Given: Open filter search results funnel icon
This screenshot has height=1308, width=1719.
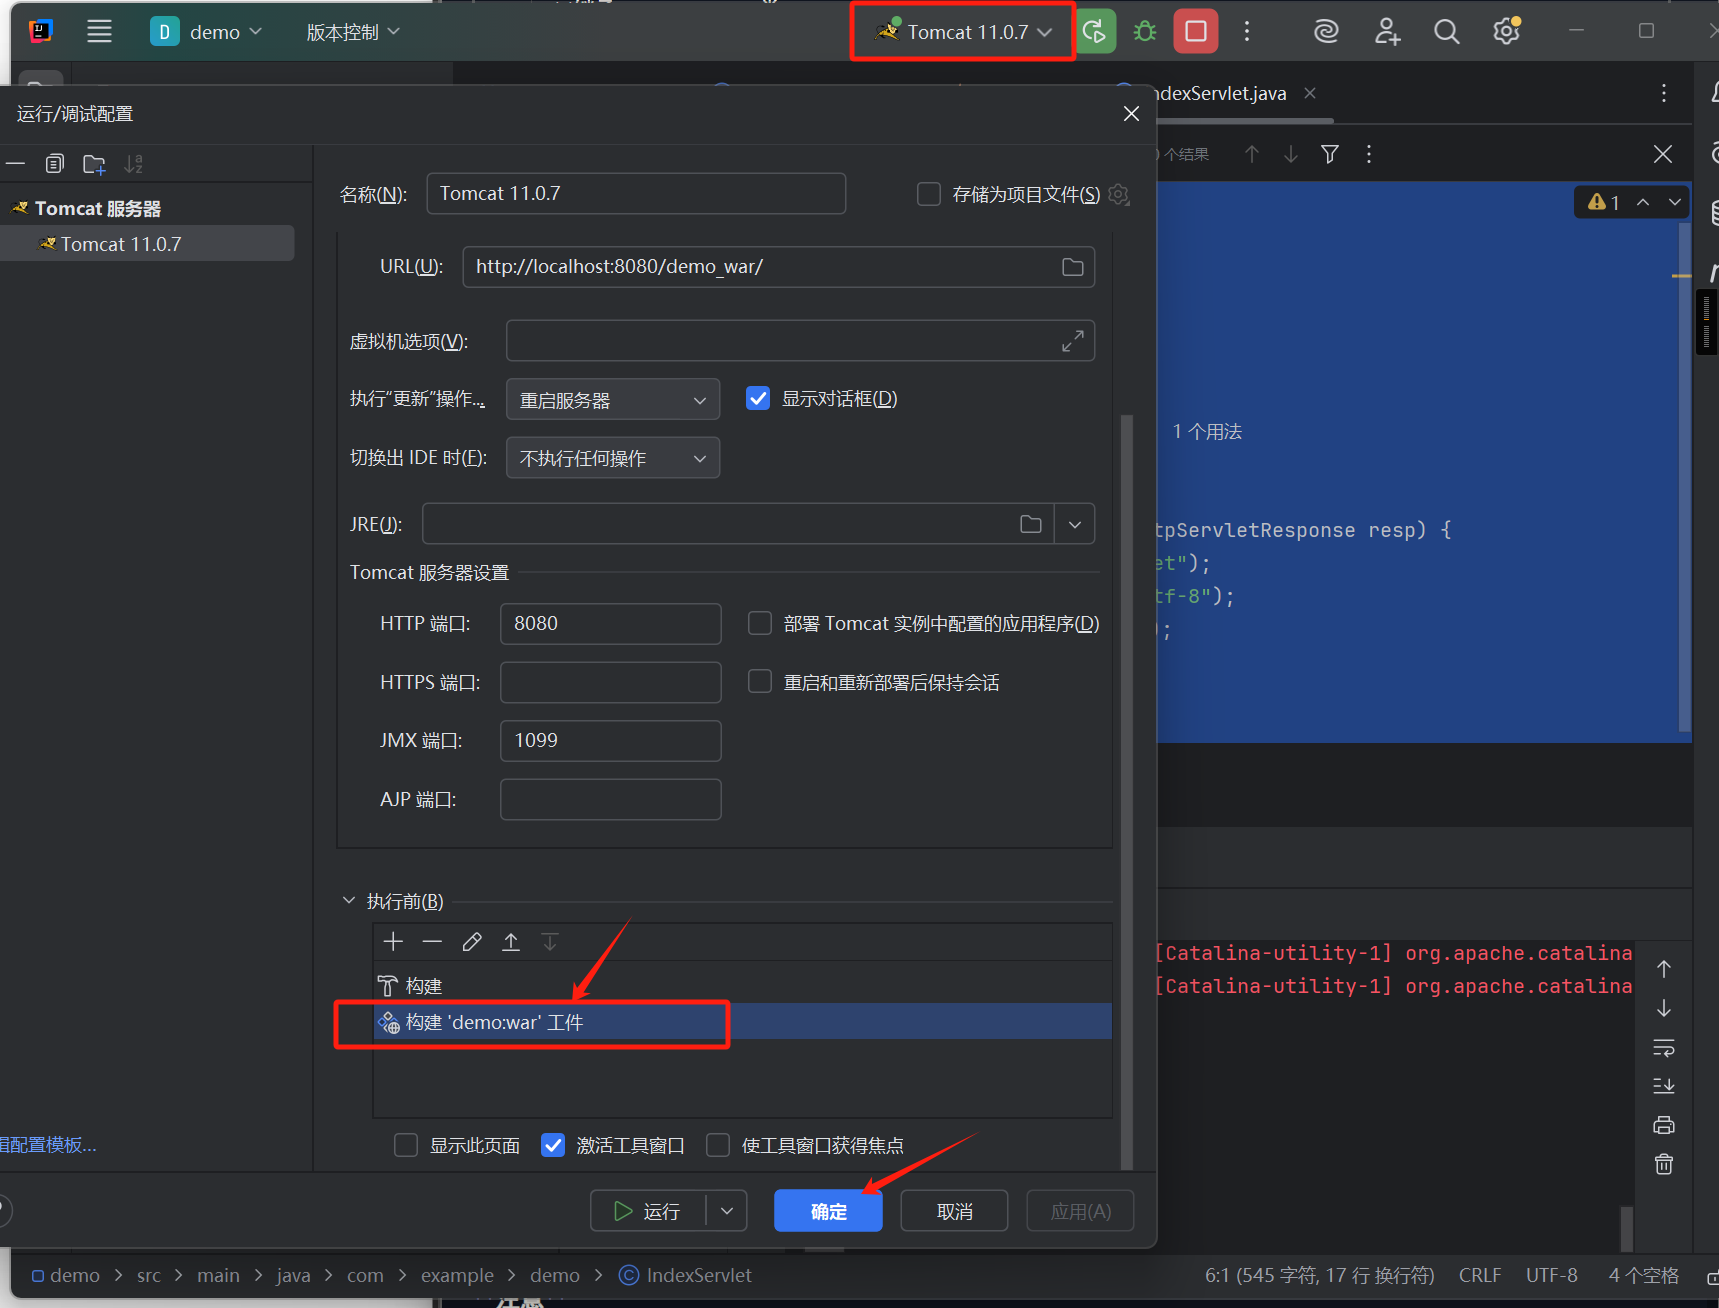Looking at the screenshot, I should 1330,154.
